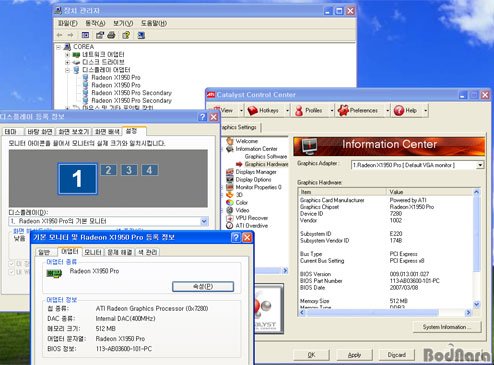This screenshot has height=365, width=494.
Task: Collapse the display adapters node in Device Manager
Action: pyautogui.click(x=68, y=70)
